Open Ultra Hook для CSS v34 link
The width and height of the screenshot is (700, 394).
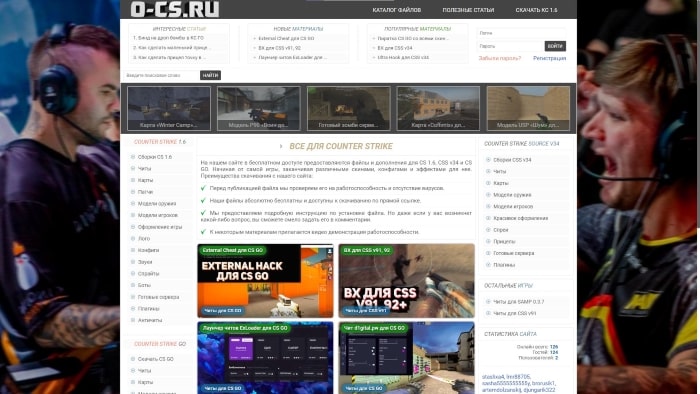[403, 58]
